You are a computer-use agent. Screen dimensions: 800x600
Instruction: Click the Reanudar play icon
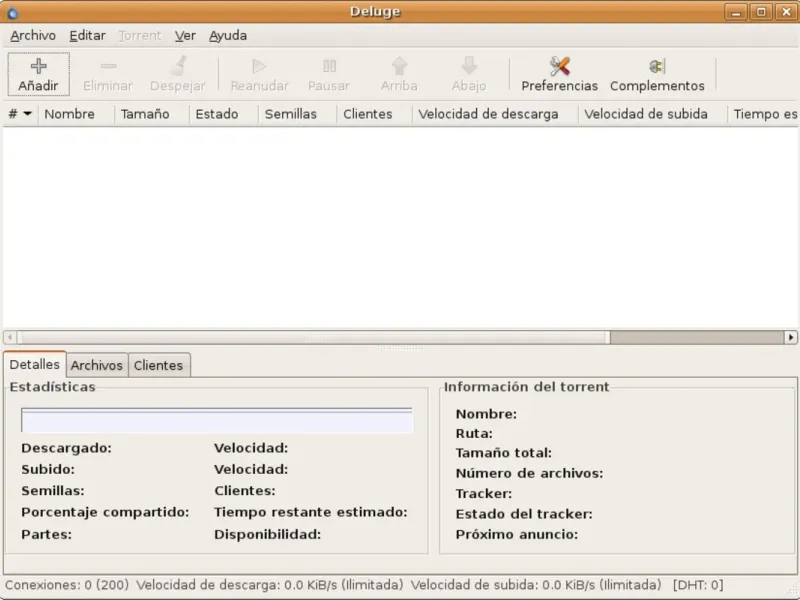click(x=259, y=66)
